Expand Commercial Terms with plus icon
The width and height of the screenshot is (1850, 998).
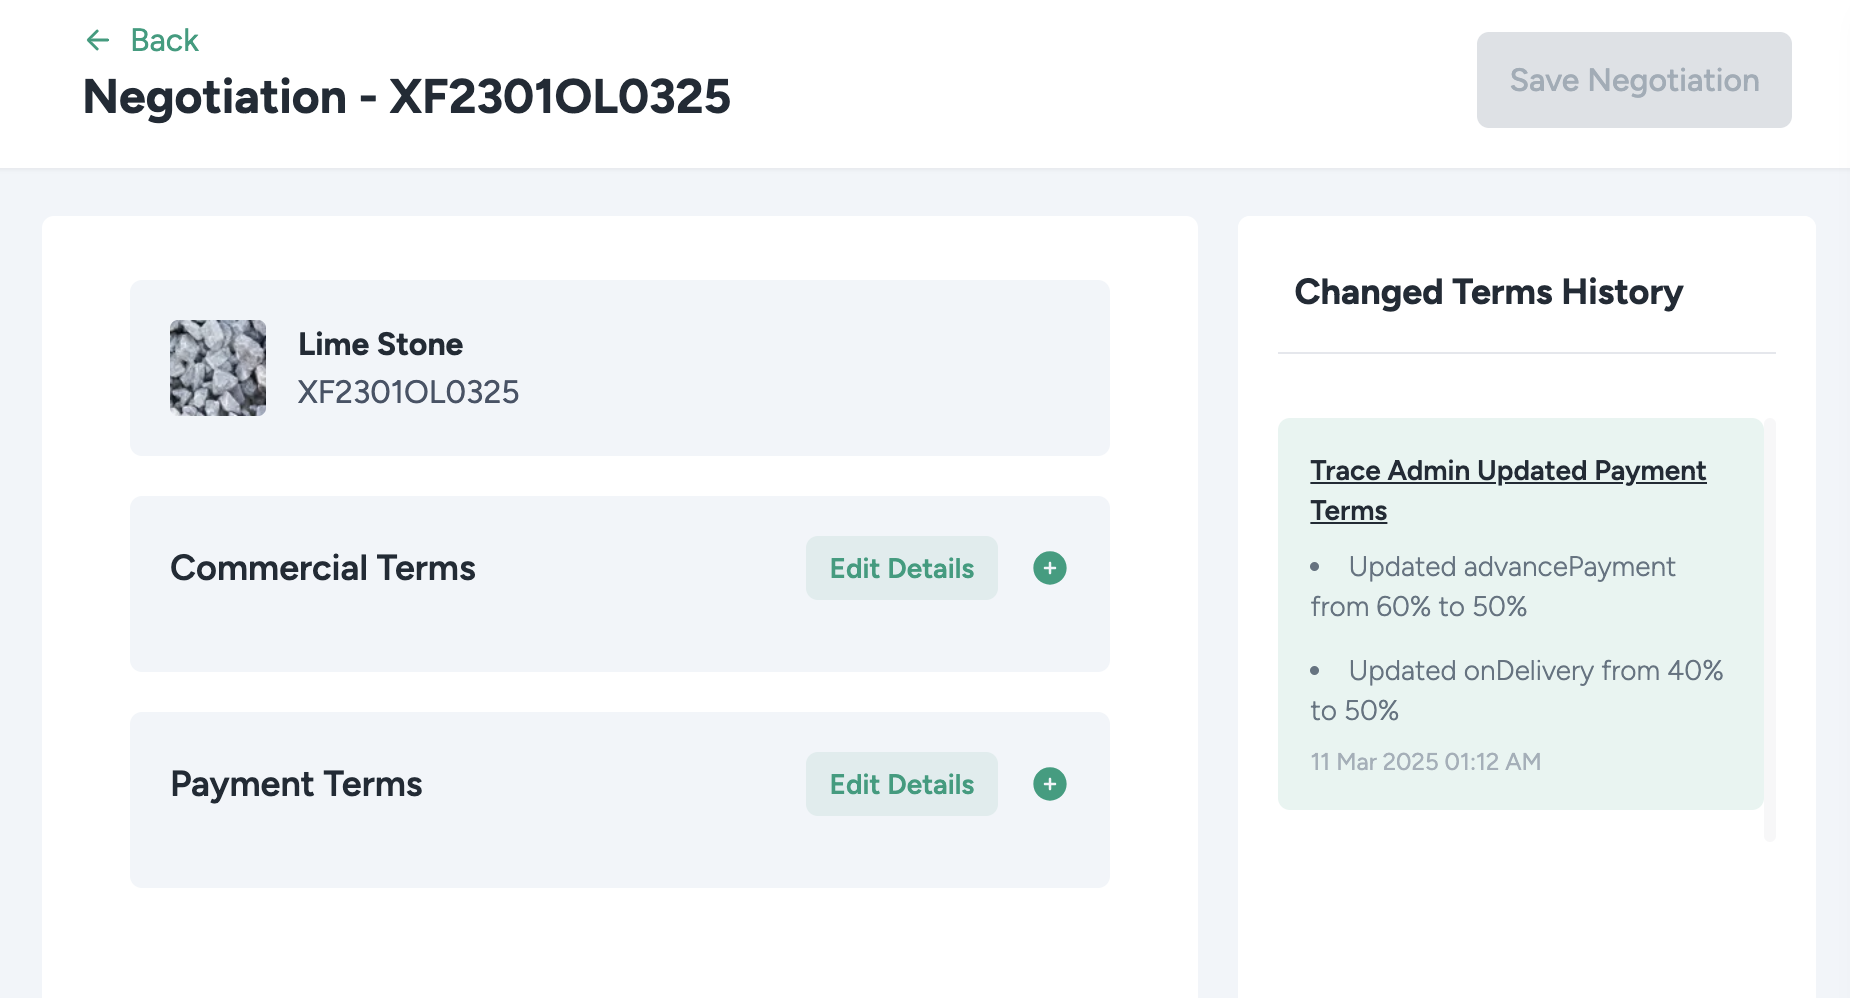pos(1049,568)
